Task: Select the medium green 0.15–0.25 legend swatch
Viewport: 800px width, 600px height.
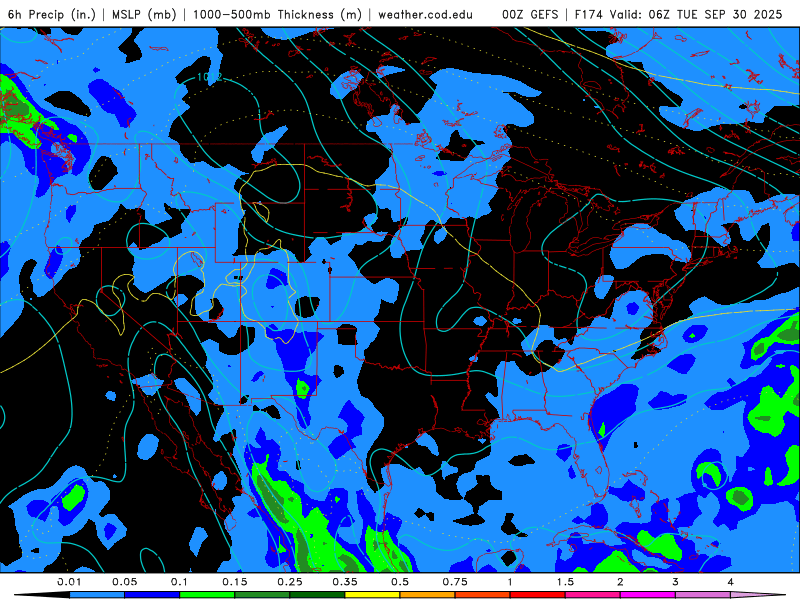Action: pos(262,595)
